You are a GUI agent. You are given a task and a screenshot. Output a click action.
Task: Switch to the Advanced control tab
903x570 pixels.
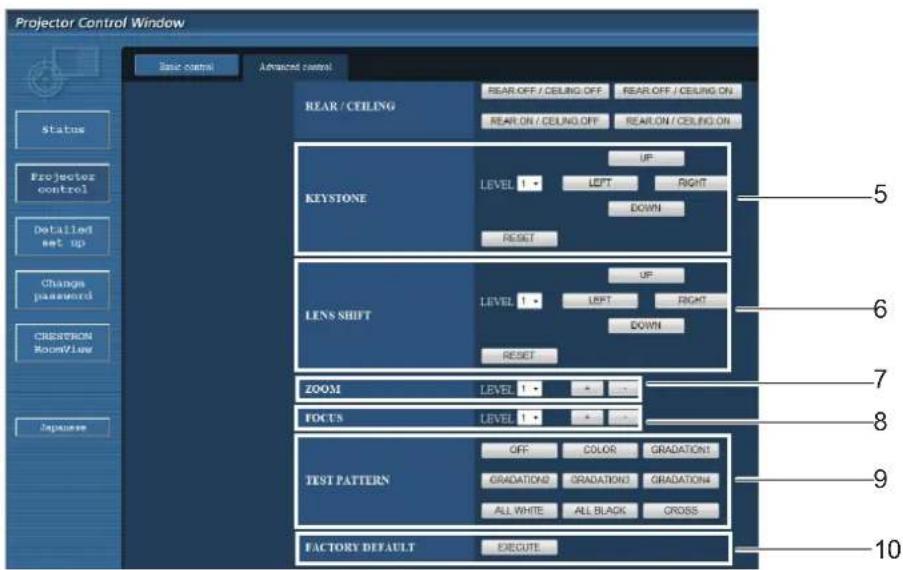(295, 67)
